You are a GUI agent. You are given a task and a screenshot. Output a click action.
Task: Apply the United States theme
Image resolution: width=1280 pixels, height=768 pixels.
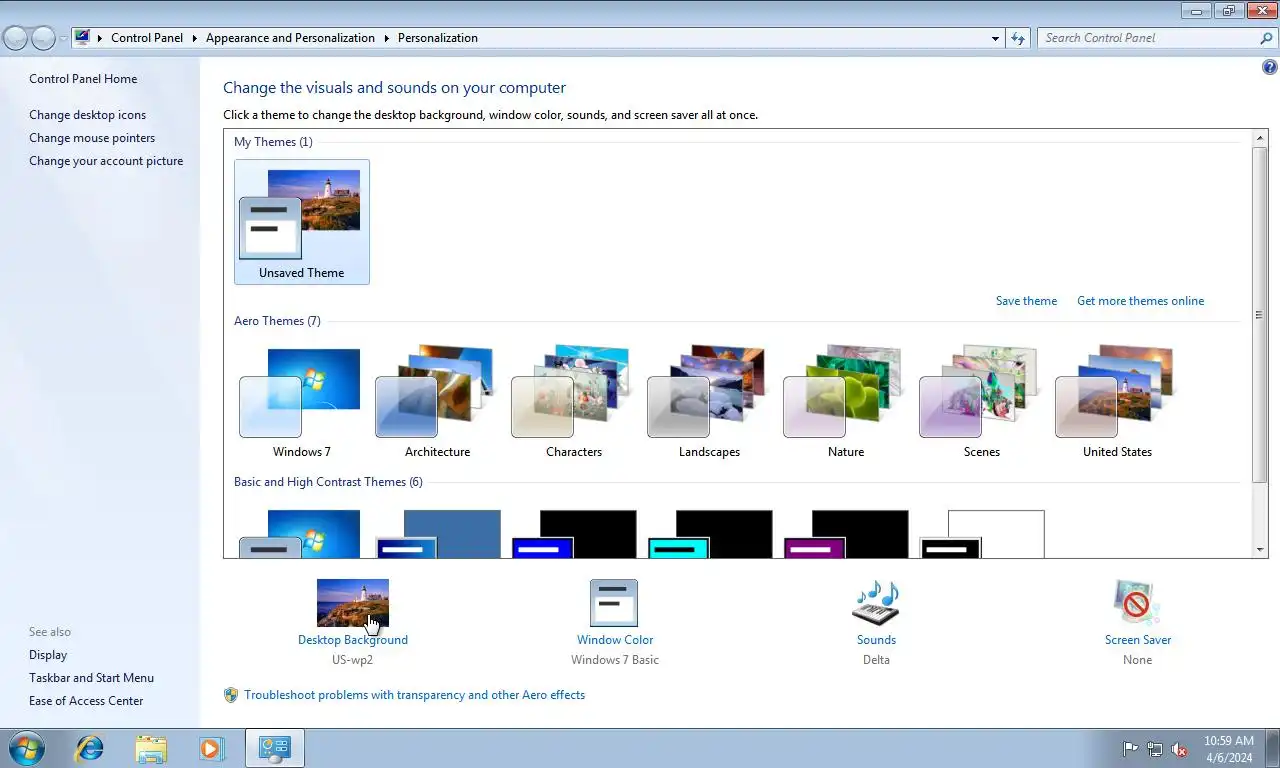[1117, 402]
